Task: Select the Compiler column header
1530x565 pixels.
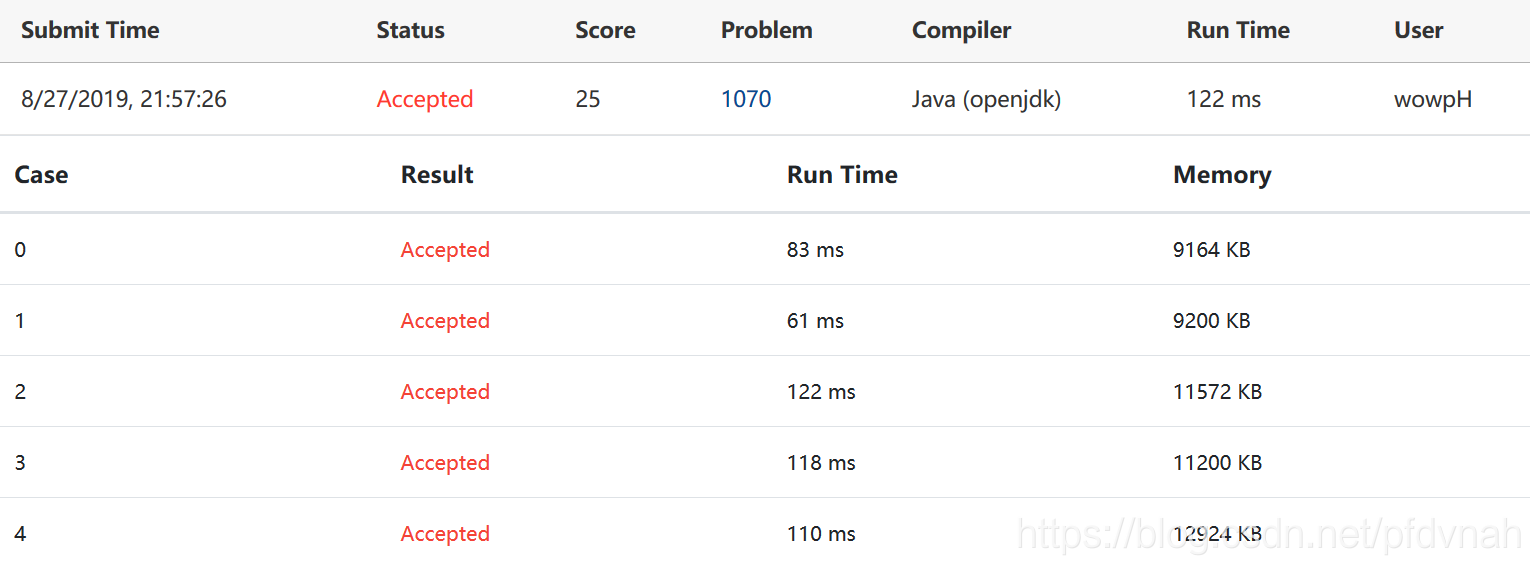Action: 962,30
